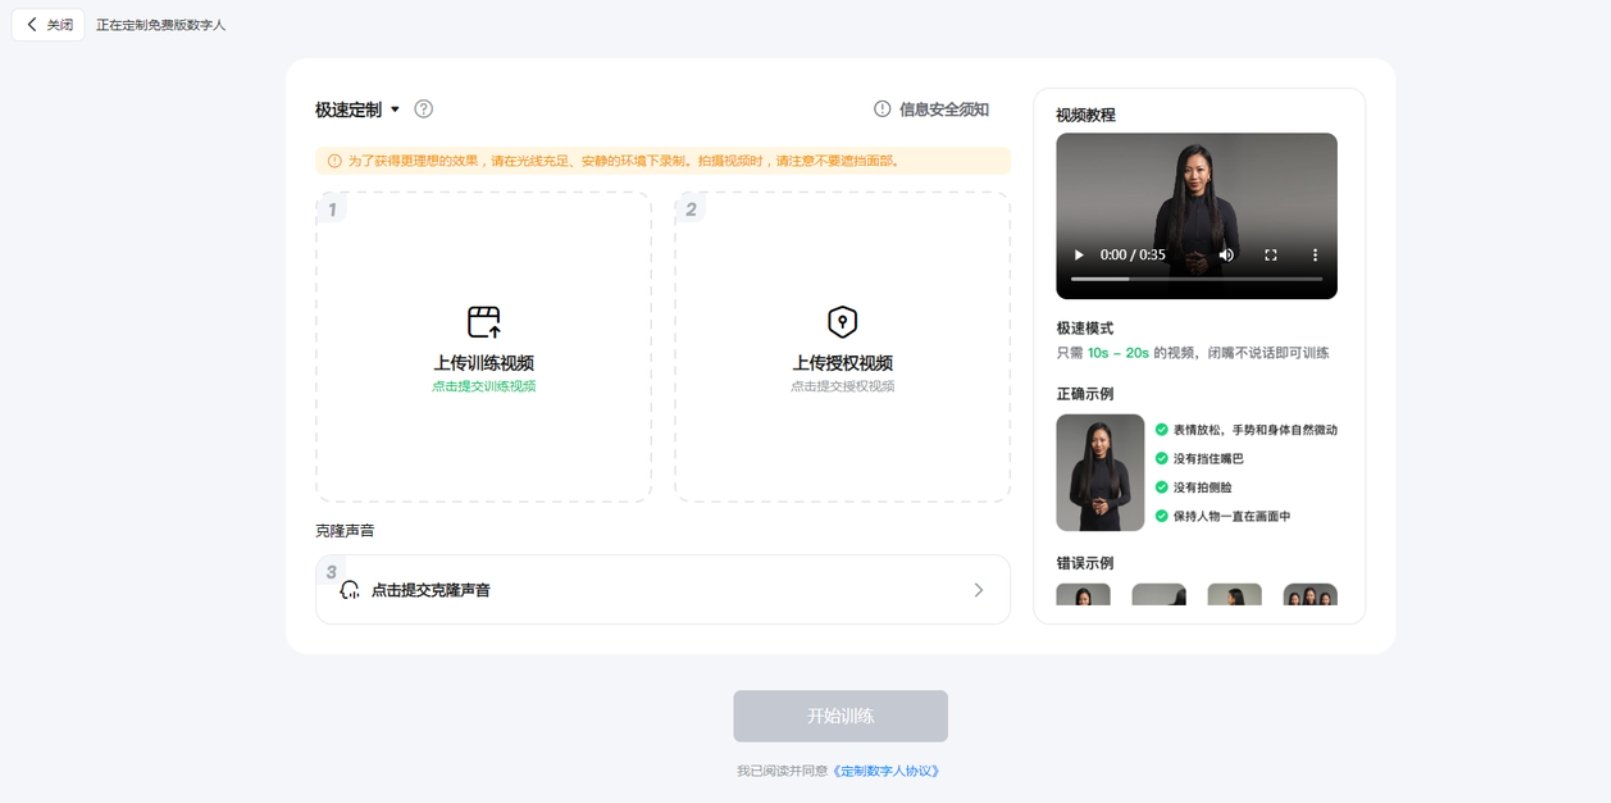Image resolution: width=1611 pixels, height=803 pixels.
Task: Play the tutorial video
Action: point(1079,255)
